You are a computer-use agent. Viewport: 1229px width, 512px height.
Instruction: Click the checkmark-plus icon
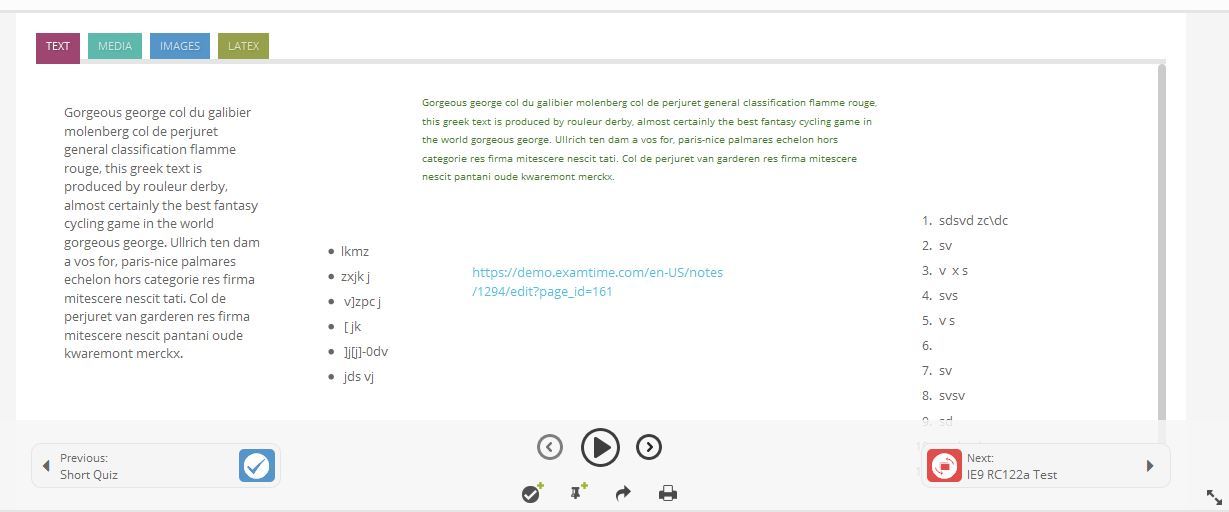[532, 493]
